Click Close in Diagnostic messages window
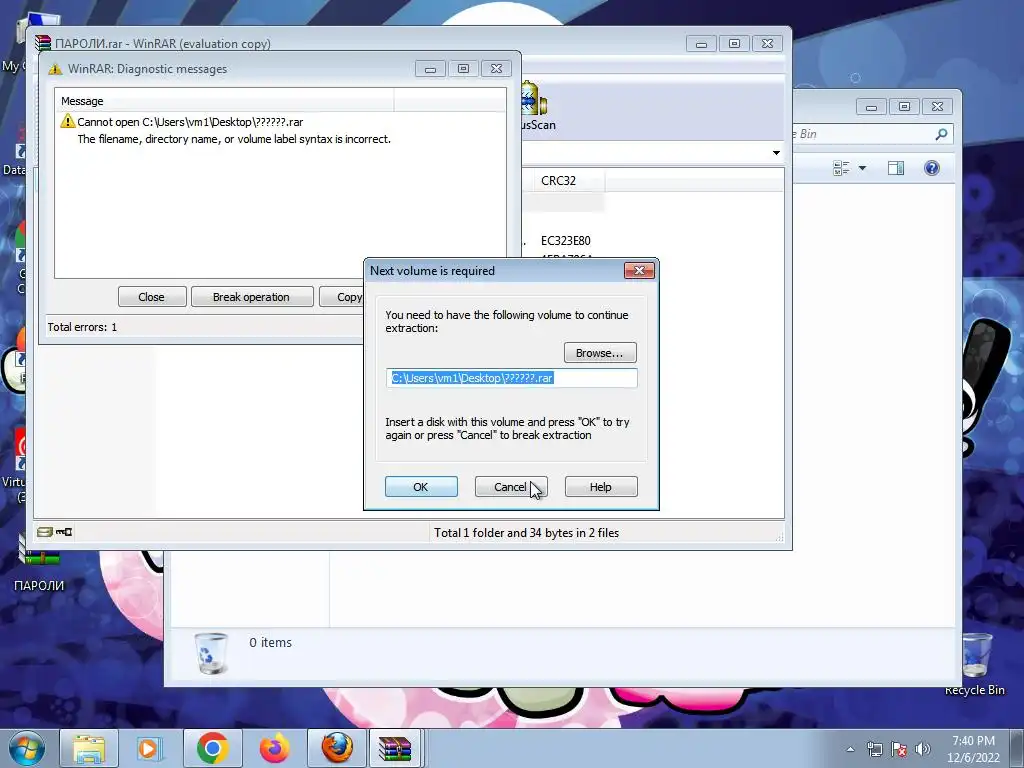The width and height of the screenshot is (1024, 768). tap(152, 296)
